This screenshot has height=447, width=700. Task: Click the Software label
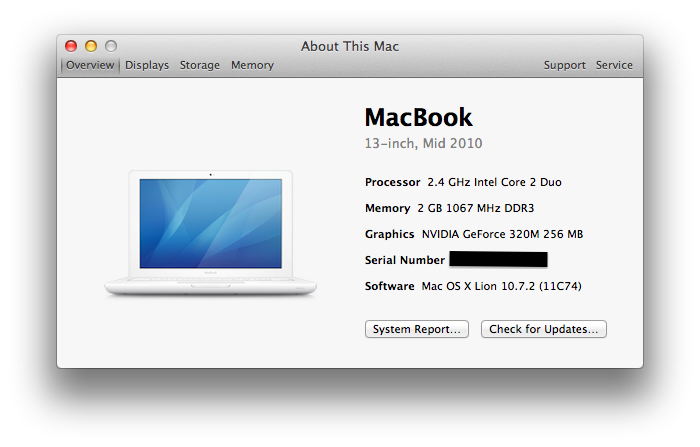[x=389, y=286]
